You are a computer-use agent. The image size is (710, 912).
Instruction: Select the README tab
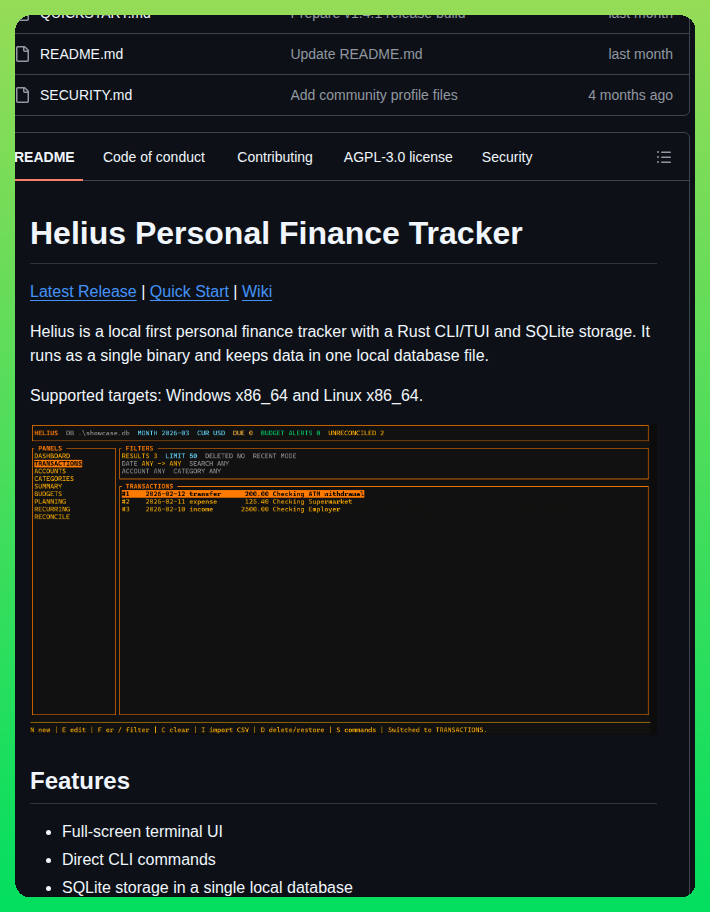click(x=45, y=157)
